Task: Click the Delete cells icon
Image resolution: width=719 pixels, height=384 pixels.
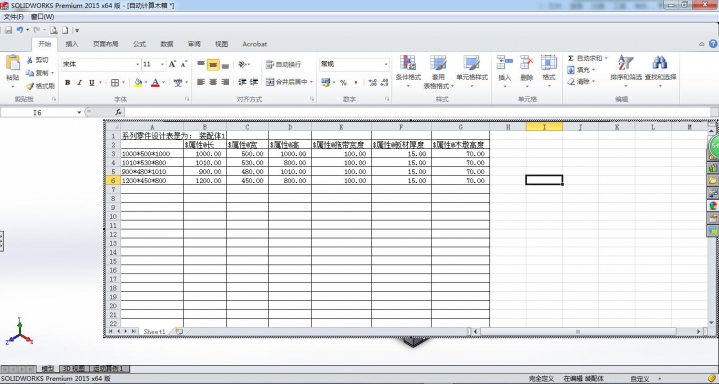Action: (x=526, y=62)
